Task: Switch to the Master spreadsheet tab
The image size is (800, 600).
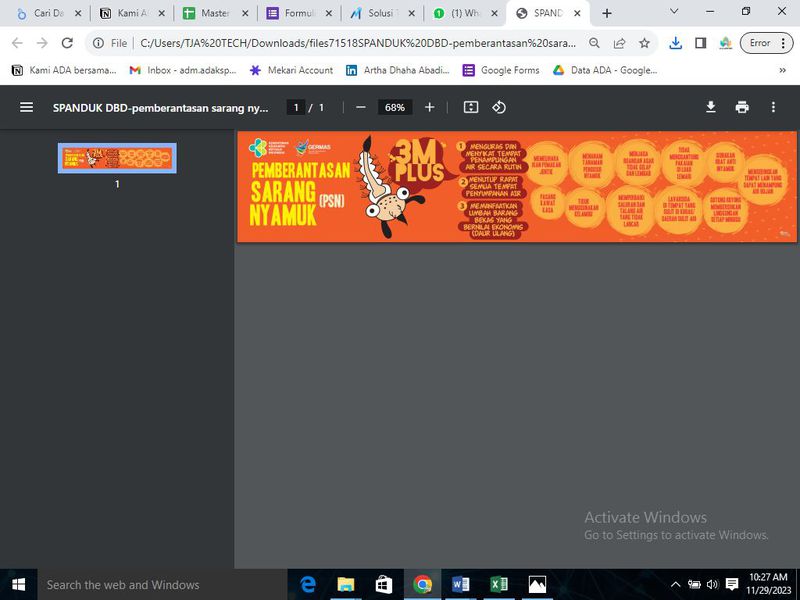Action: (212, 14)
